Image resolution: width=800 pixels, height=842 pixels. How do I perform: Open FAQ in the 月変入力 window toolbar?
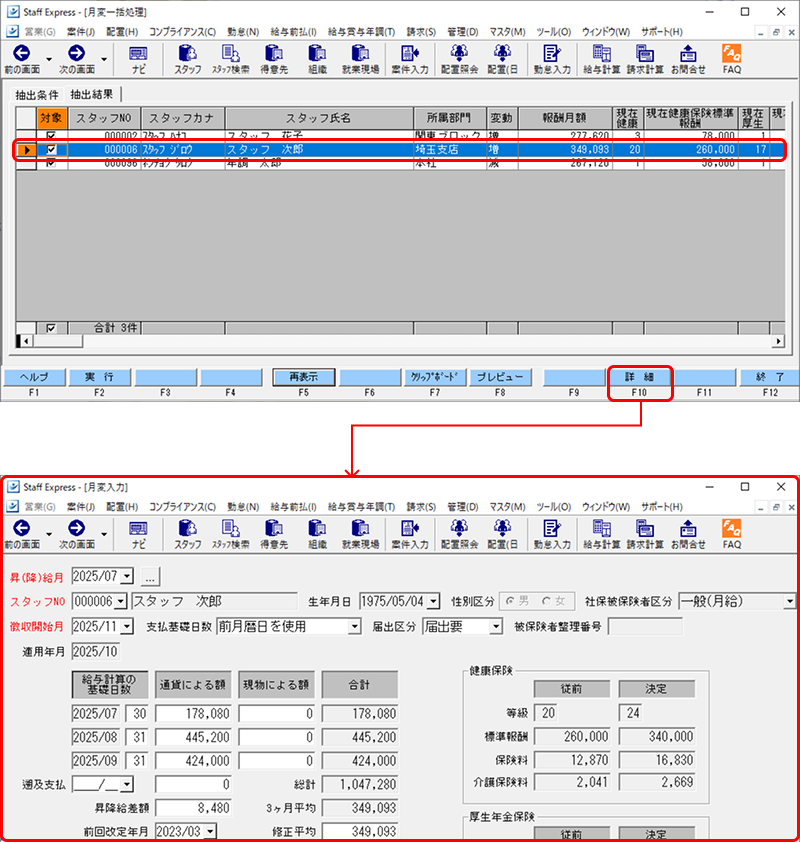(732, 534)
